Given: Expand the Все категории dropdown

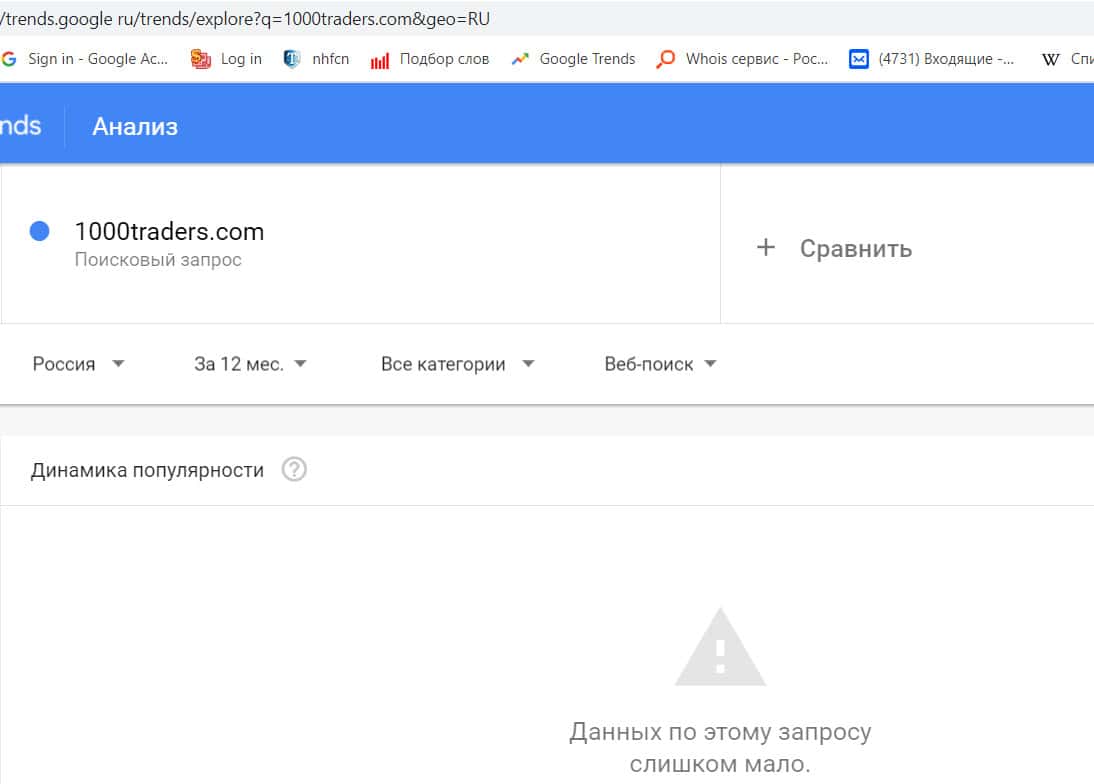Looking at the screenshot, I should coord(458,364).
